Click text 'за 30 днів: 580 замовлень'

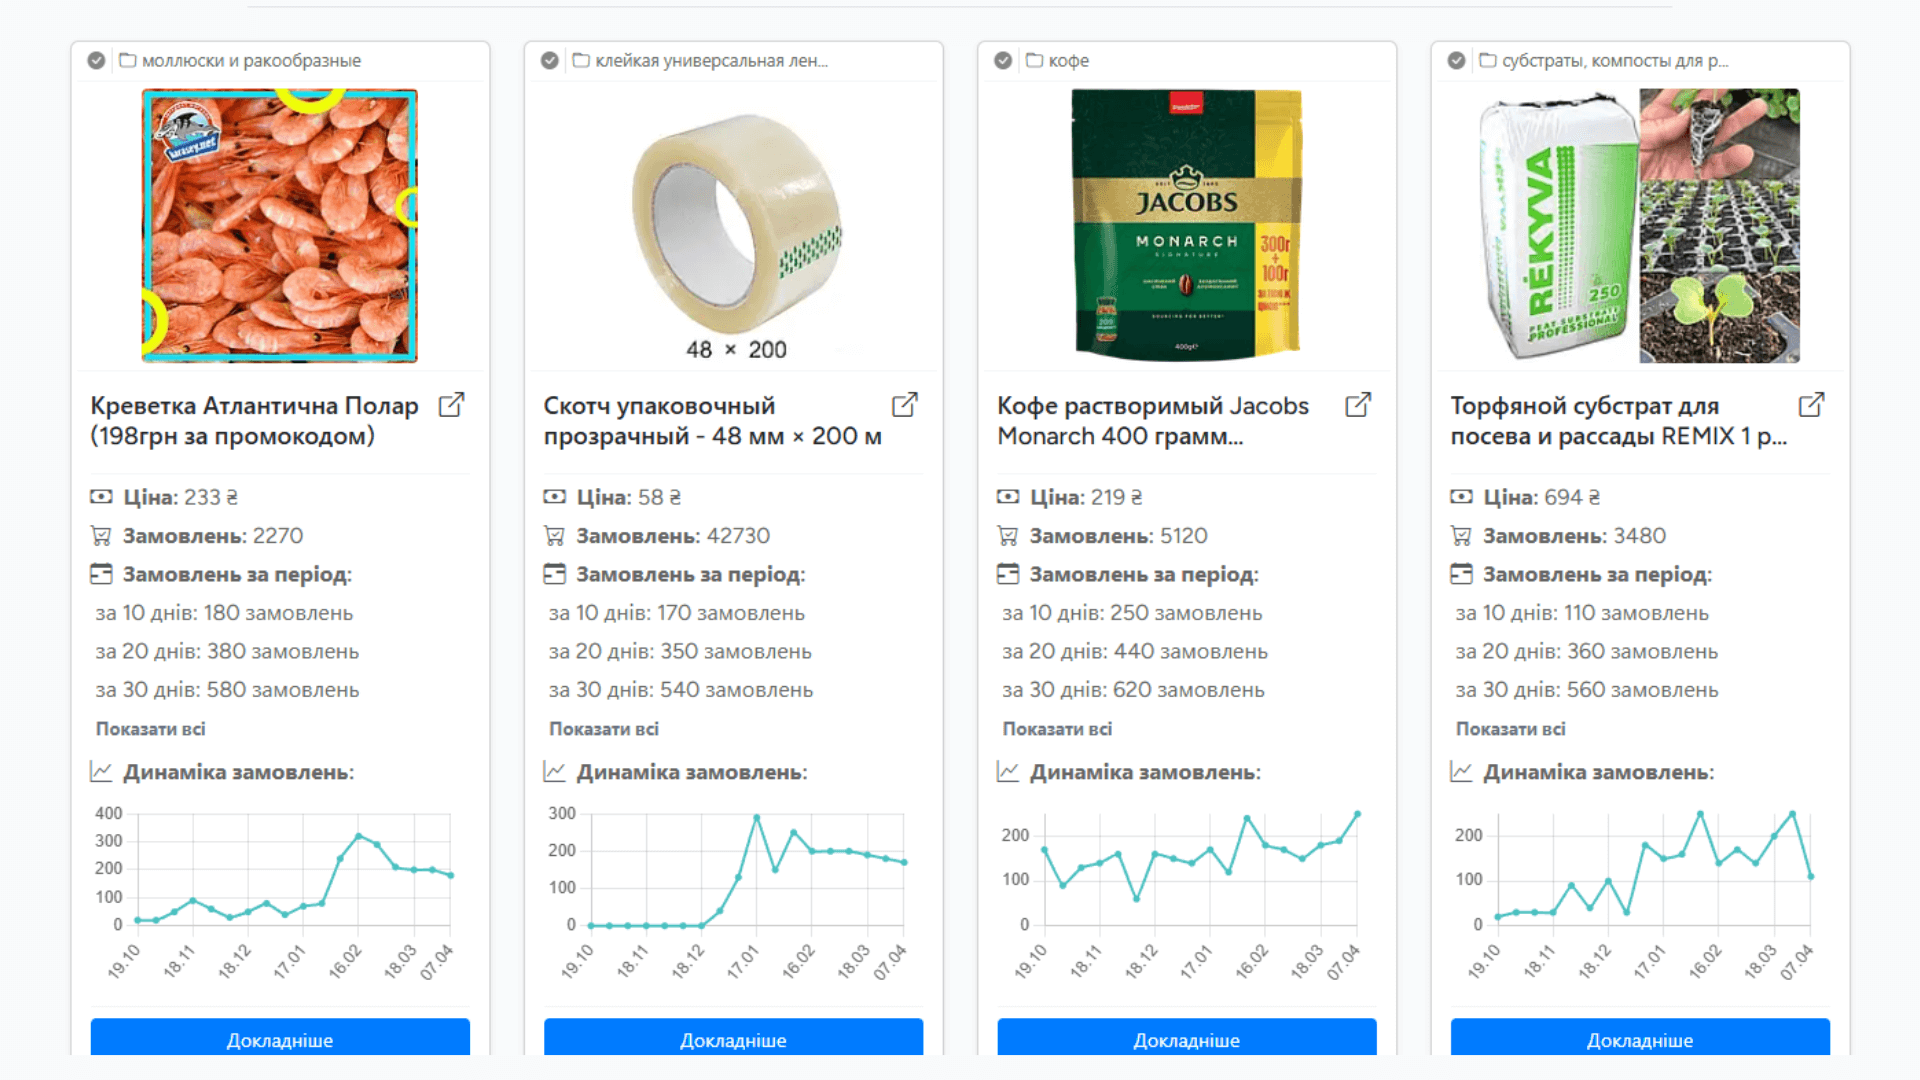click(x=227, y=690)
